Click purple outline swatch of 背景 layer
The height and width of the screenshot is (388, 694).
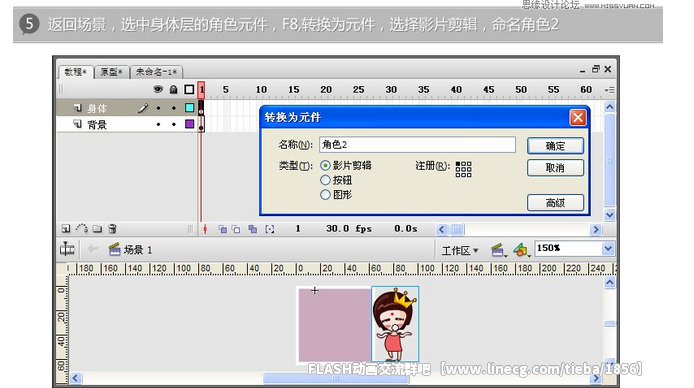tap(189, 124)
